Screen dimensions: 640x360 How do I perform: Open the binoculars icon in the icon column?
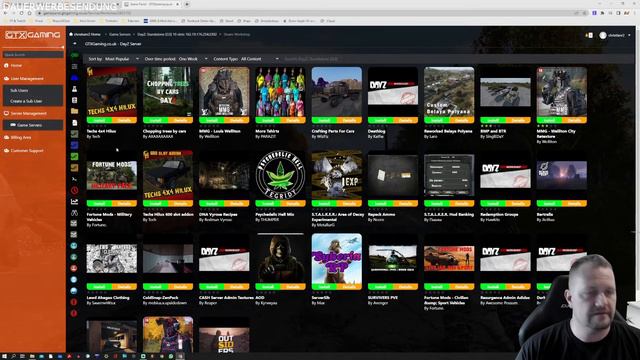74,213
